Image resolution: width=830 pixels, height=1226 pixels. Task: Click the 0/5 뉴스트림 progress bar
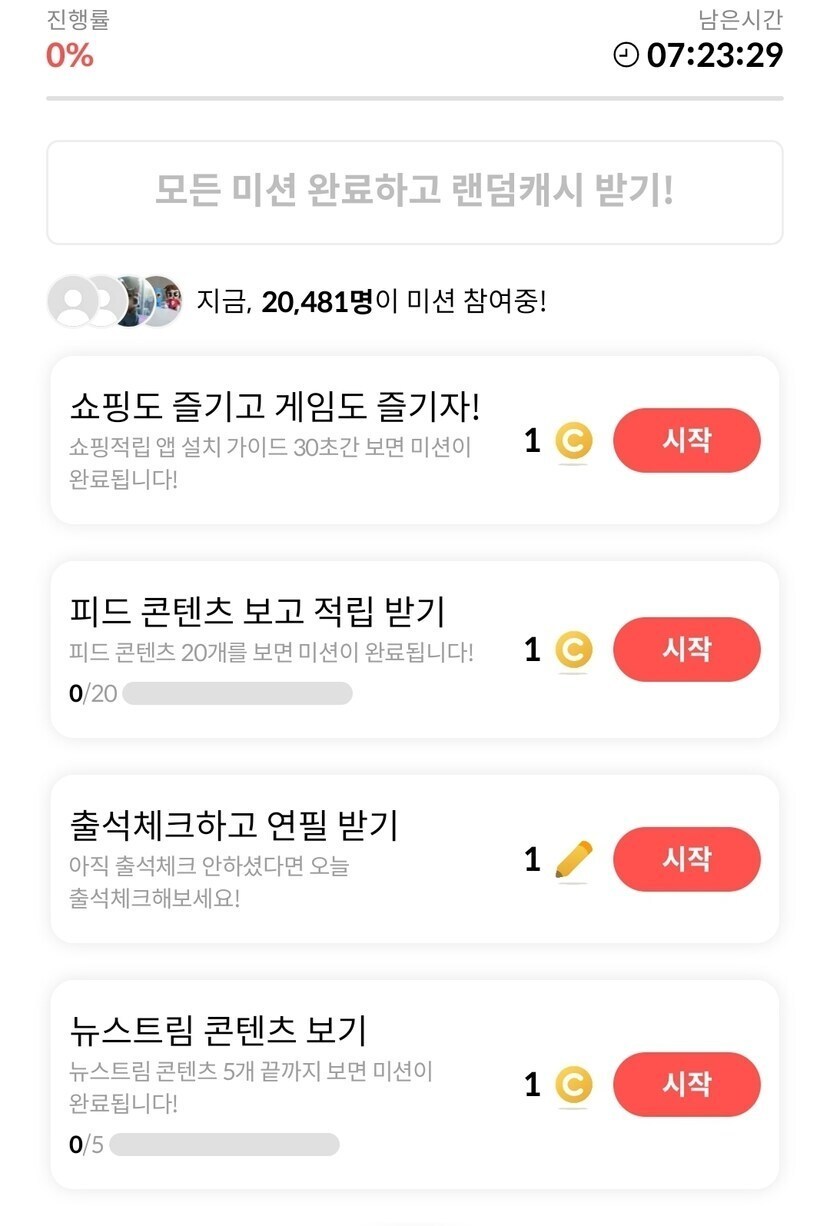pyautogui.click(x=224, y=1144)
